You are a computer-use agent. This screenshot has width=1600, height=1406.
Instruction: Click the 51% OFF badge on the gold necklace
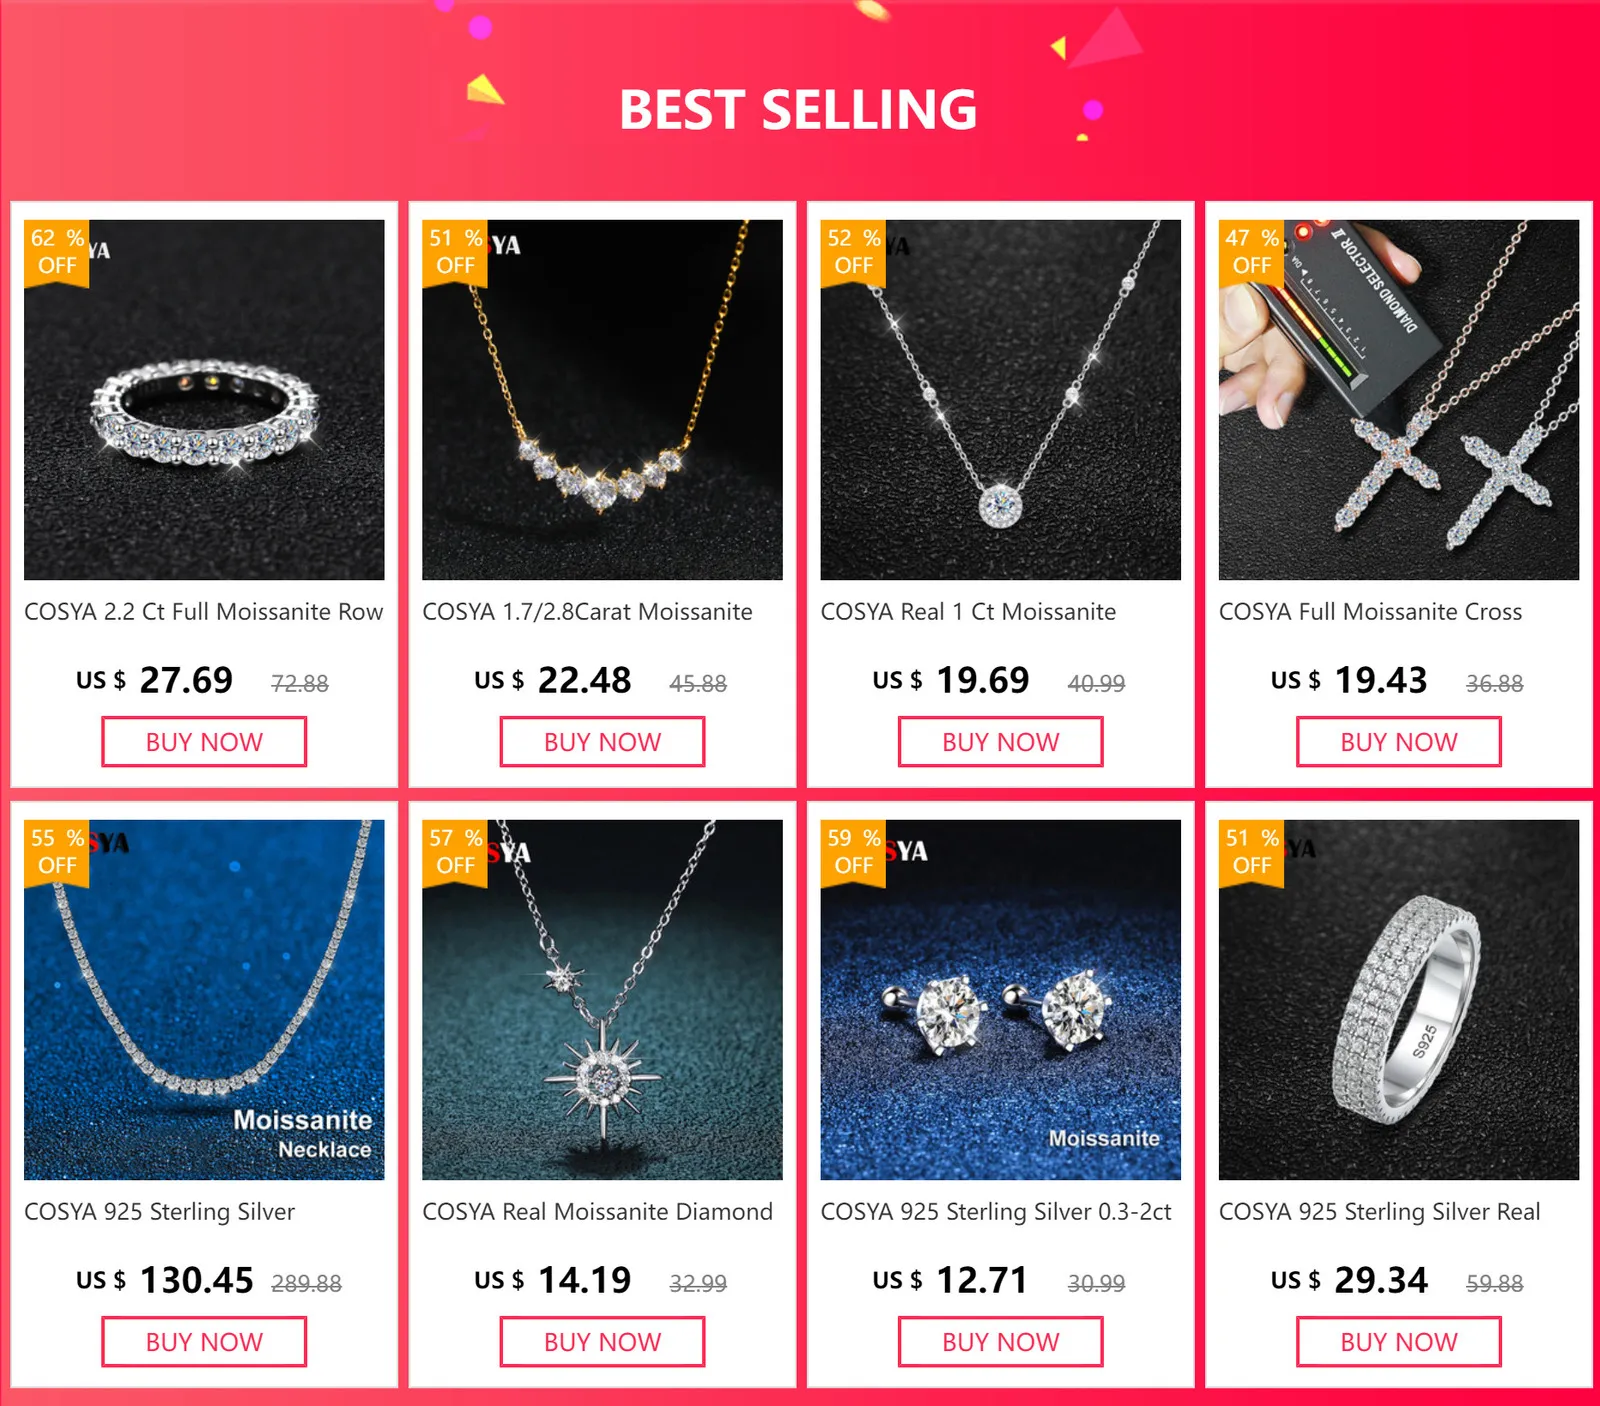(455, 253)
